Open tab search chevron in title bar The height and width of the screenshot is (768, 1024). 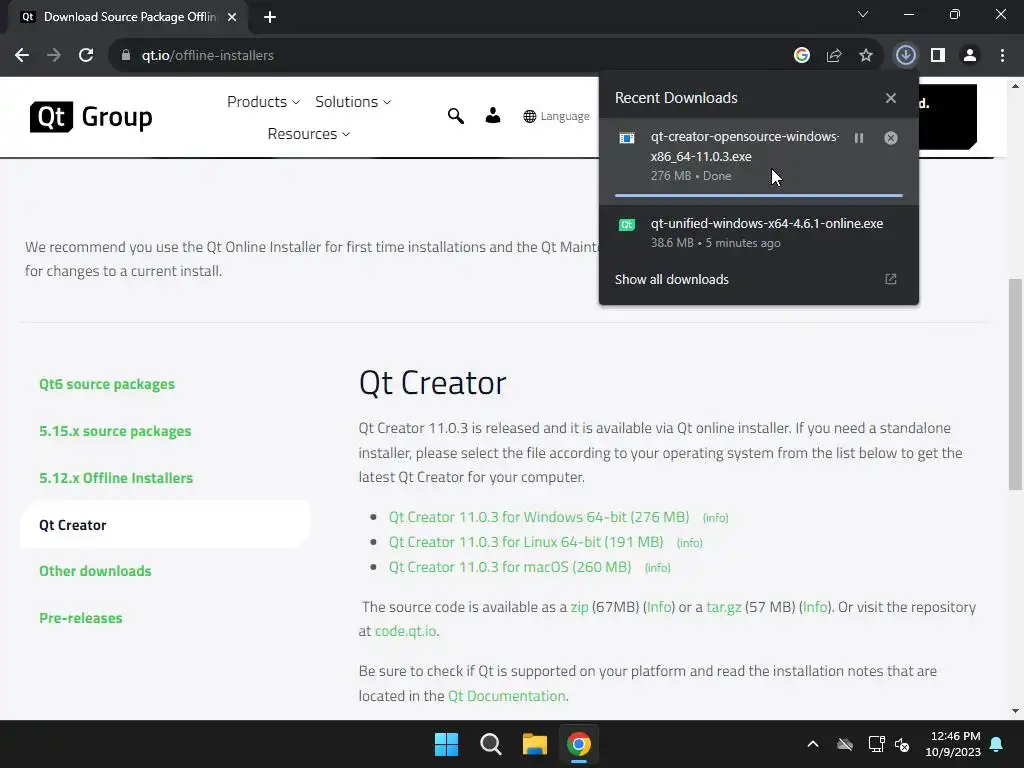pyautogui.click(x=863, y=14)
